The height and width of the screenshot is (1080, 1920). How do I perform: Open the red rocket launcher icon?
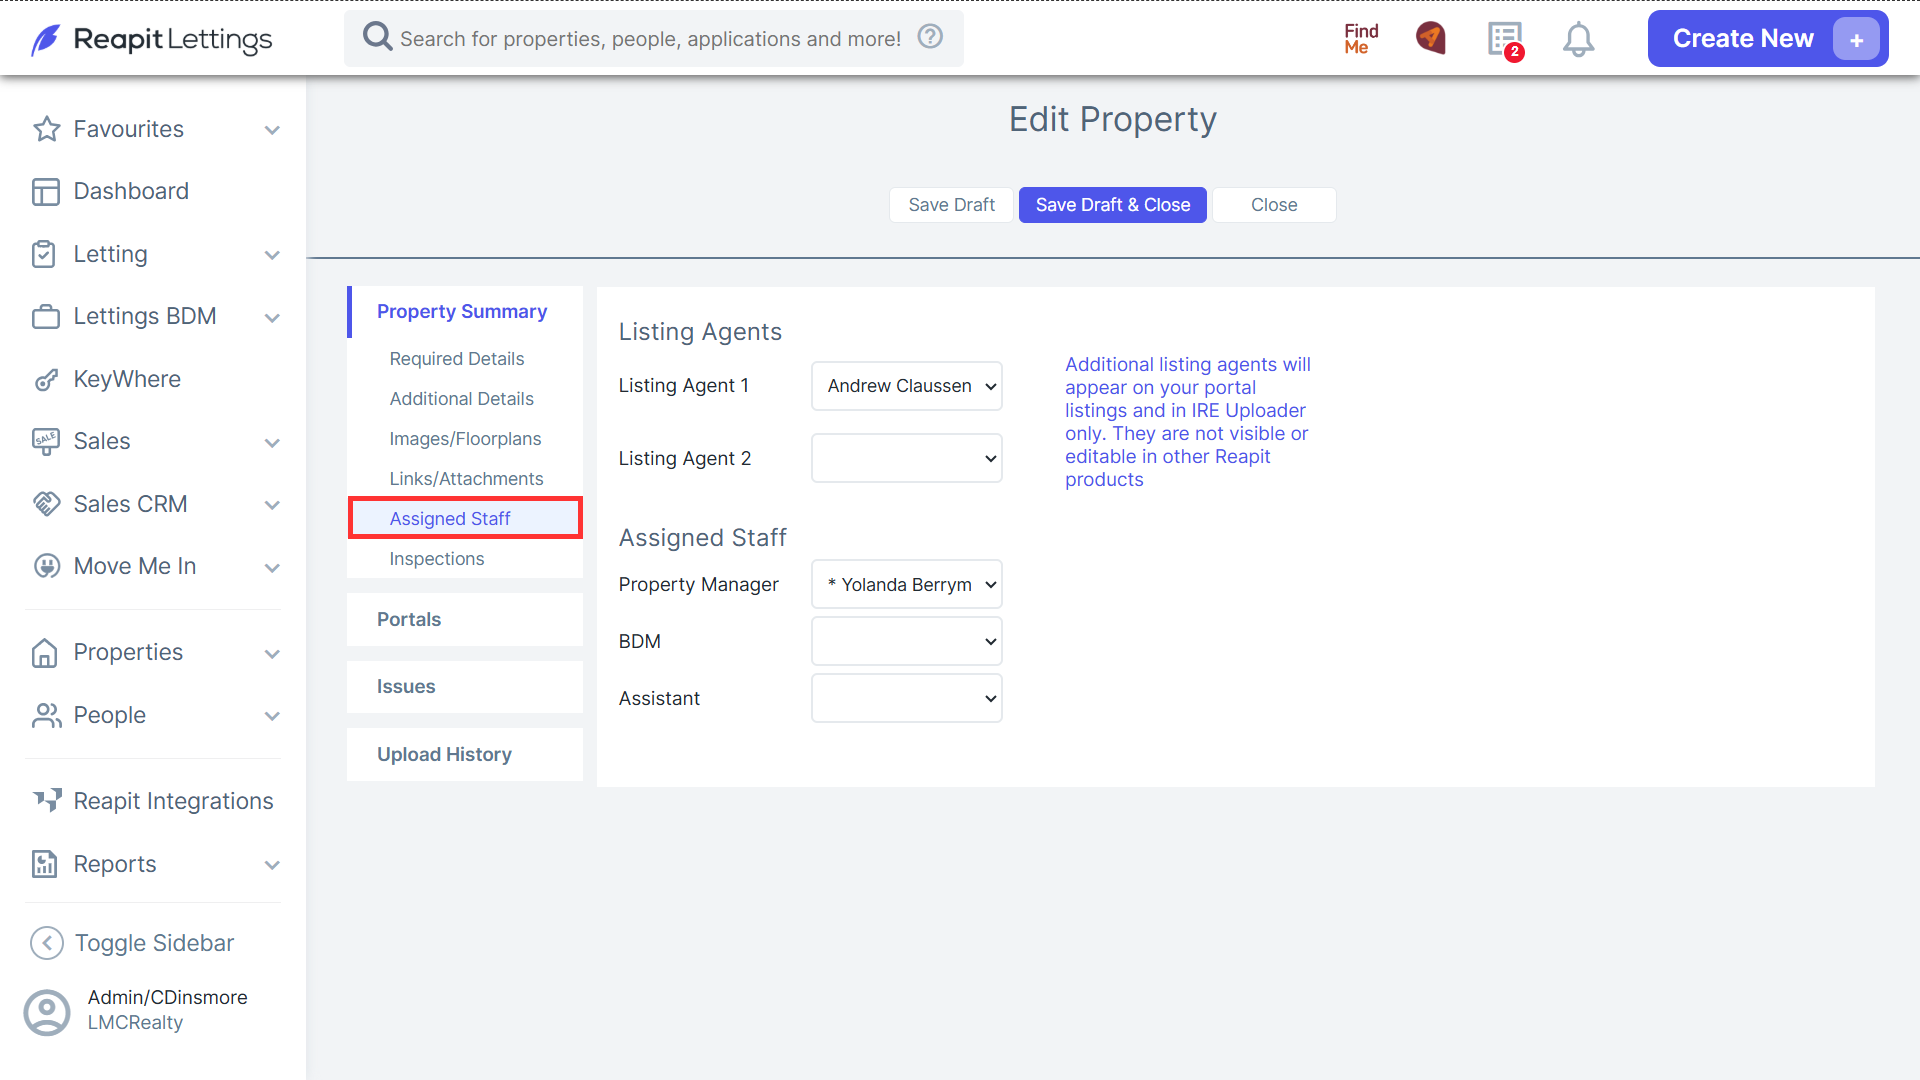click(x=1431, y=39)
